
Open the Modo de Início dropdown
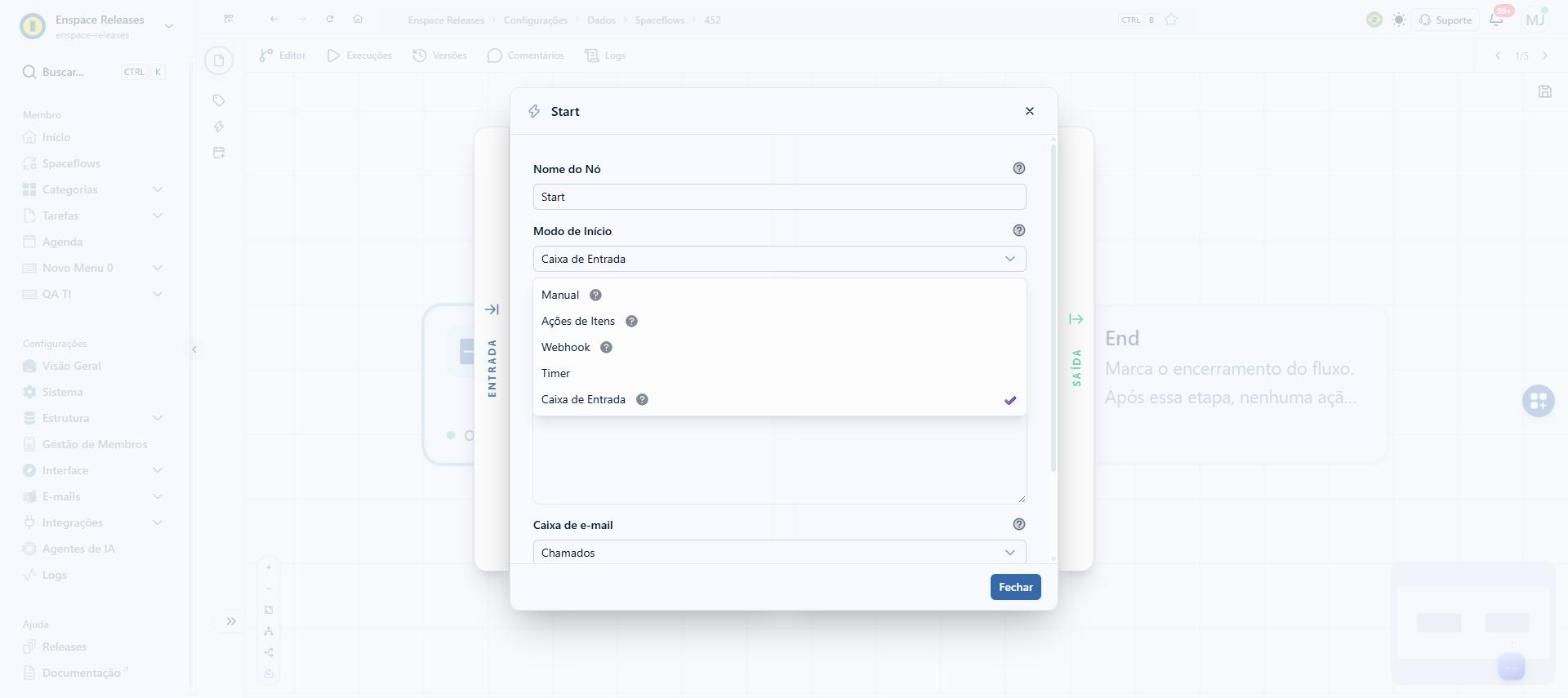tap(779, 259)
